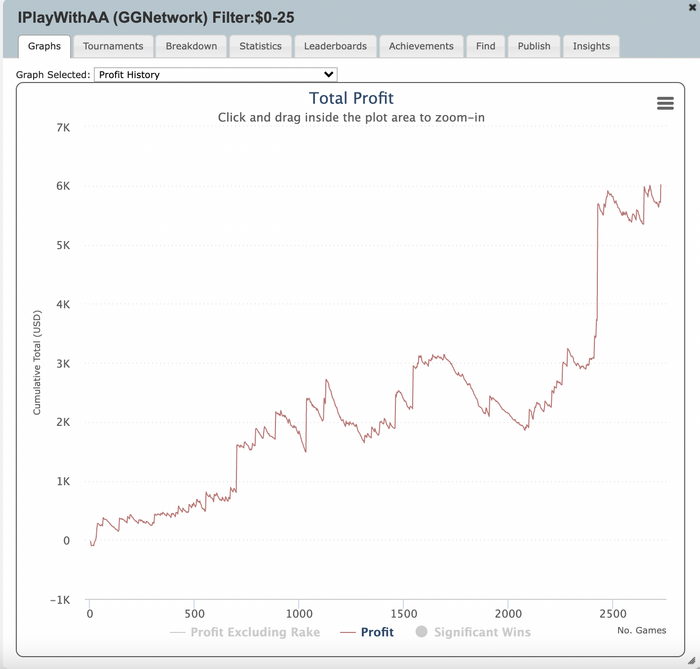The height and width of the screenshot is (669, 700).
Task: Switch to the Tournaments tab
Action: [x=113, y=46]
